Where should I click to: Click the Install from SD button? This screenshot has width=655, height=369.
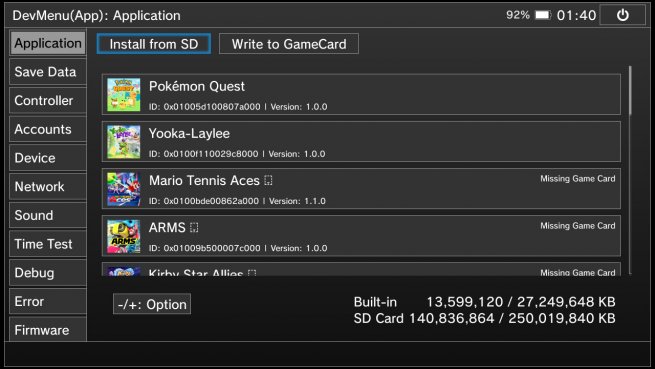point(154,44)
